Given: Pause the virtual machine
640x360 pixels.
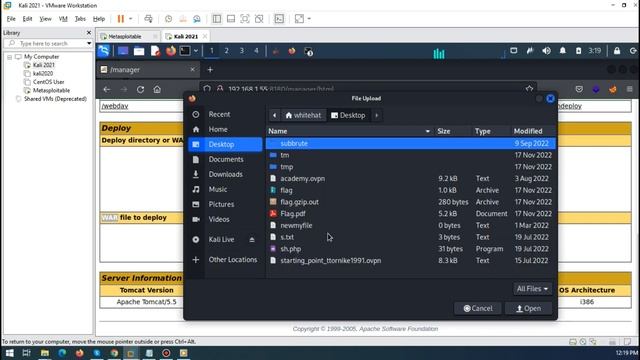Looking at the screenshot, I should (121, 19).
